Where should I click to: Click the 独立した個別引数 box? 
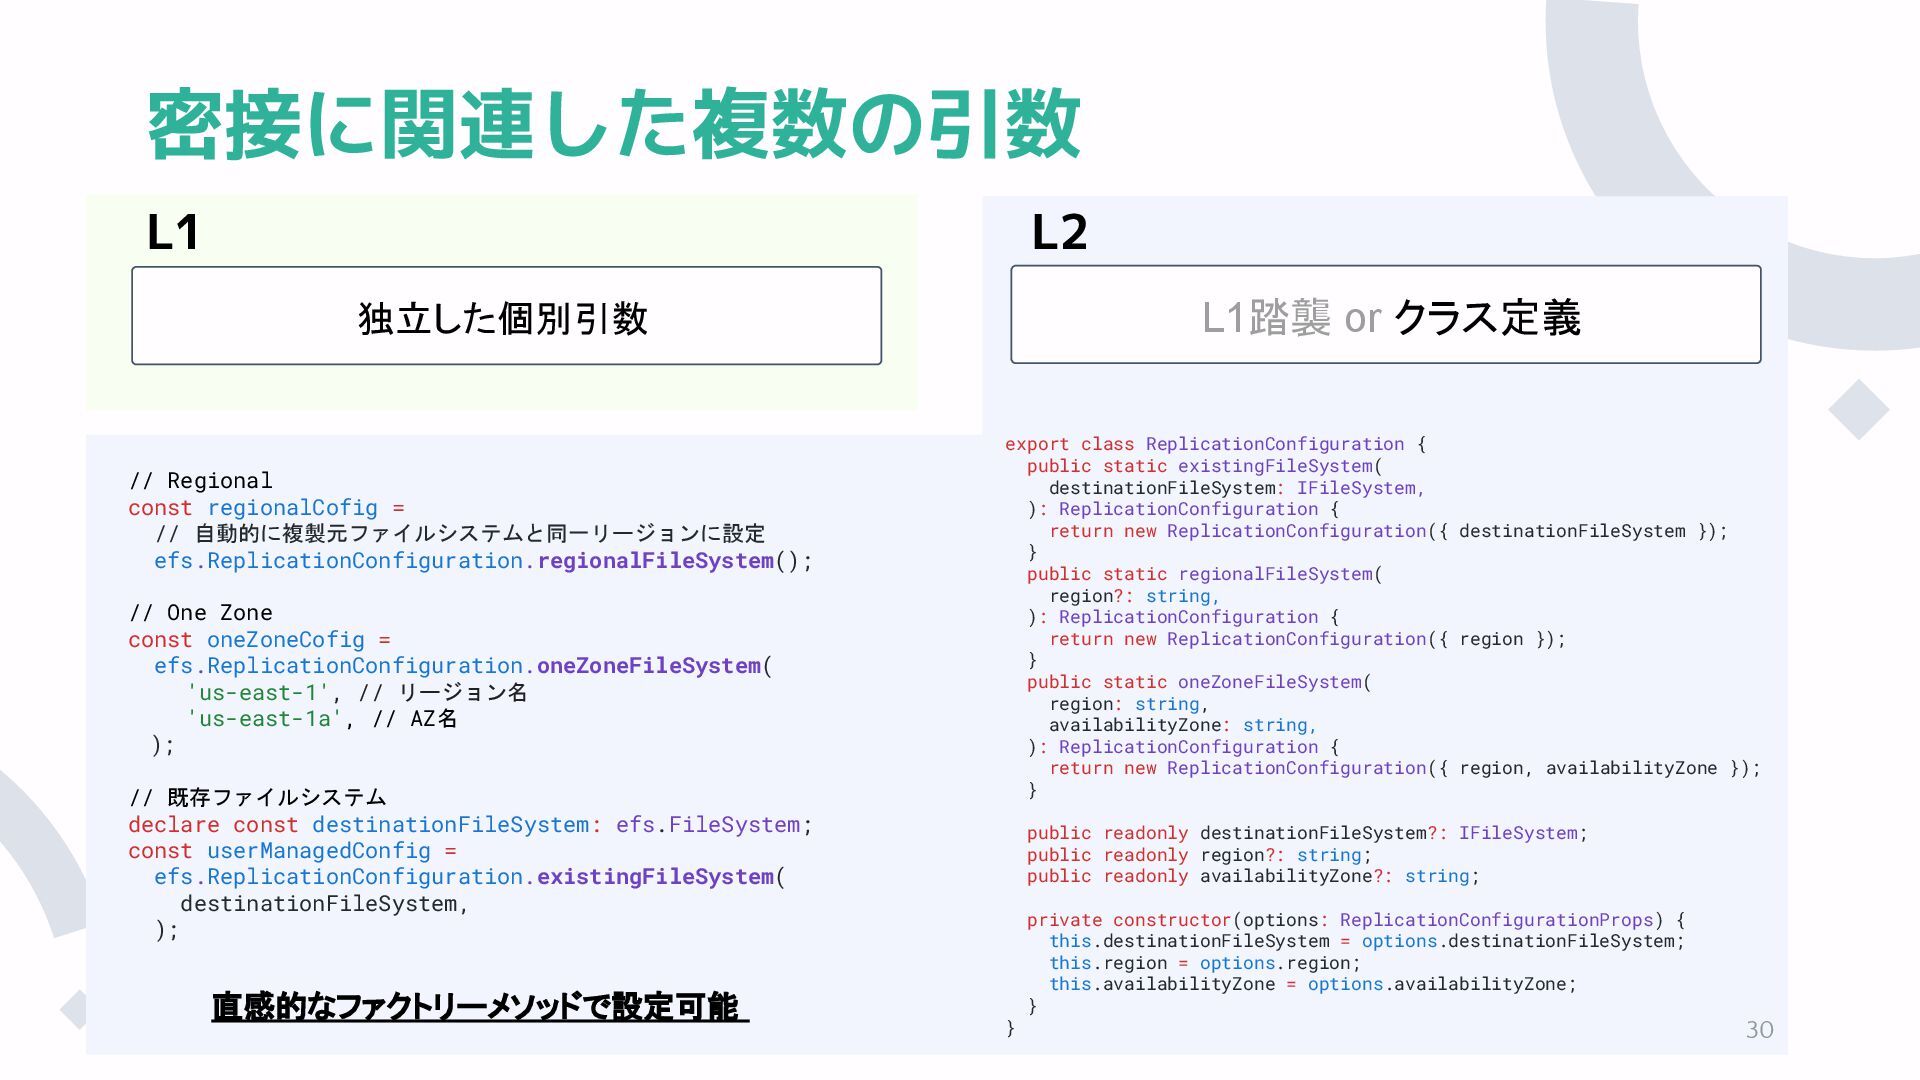coord(506,316)
